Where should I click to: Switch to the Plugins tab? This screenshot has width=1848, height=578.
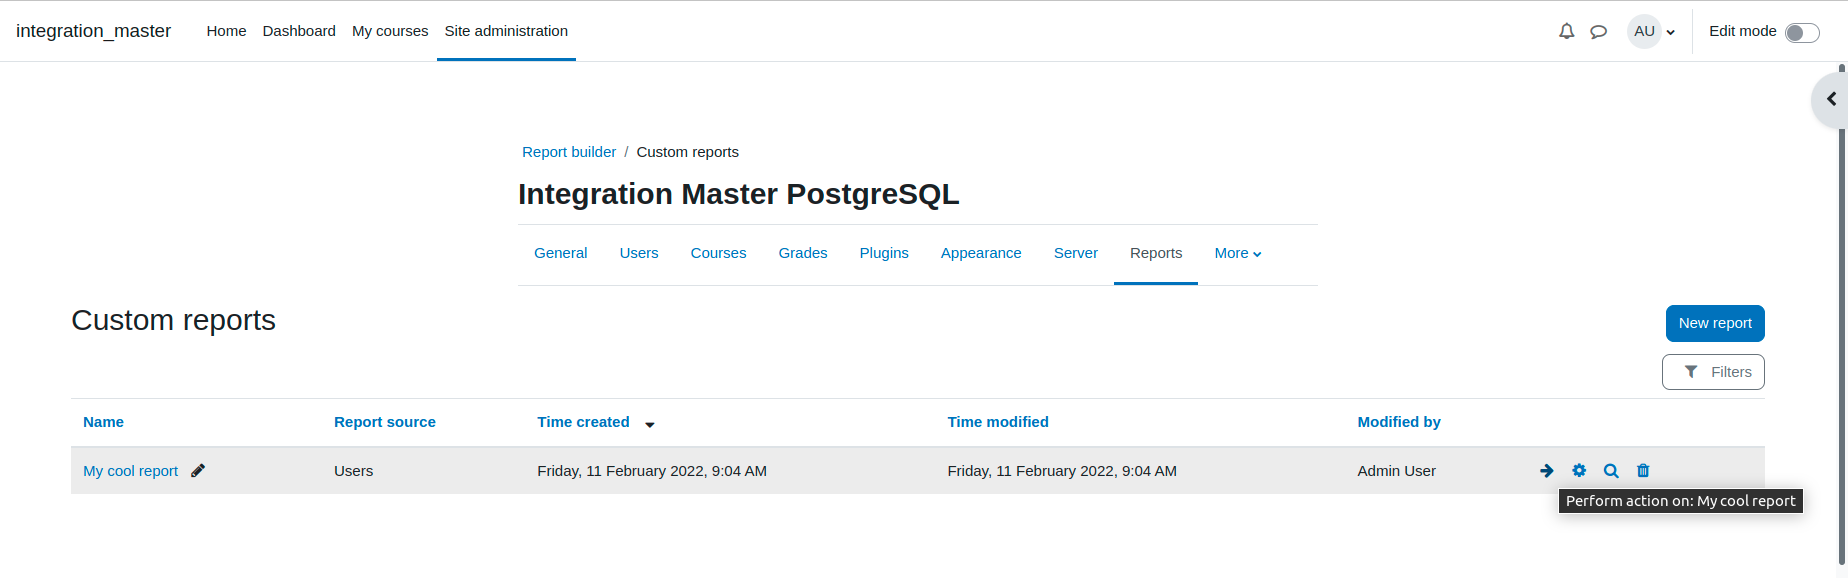click(884, 253)
